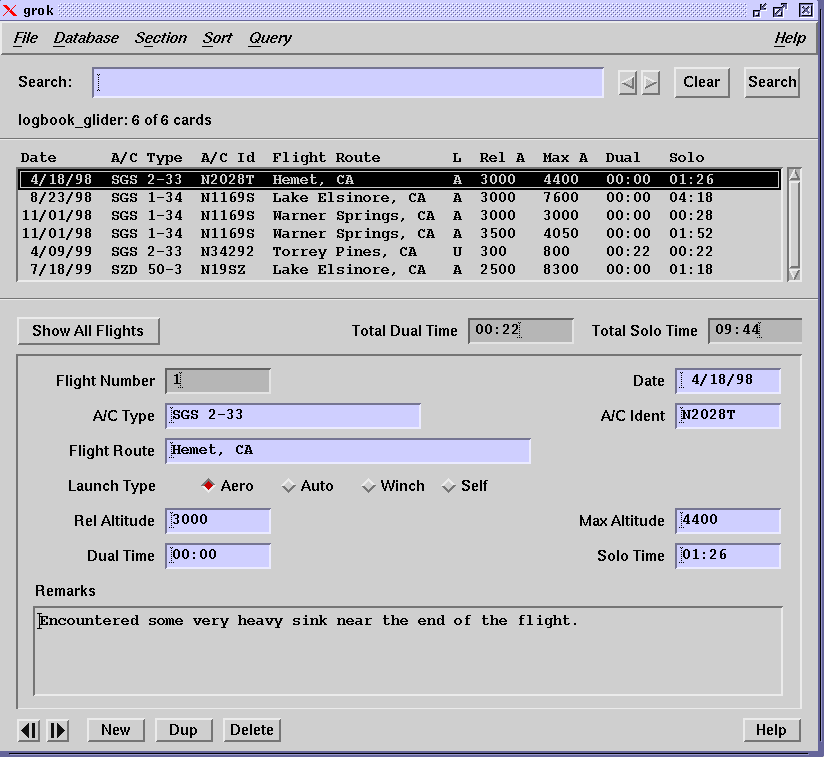The height and width of the screenshot is (757, 824).
Task: Click the Total Dual Time field 00:22
Action: [x=521, y=331]
